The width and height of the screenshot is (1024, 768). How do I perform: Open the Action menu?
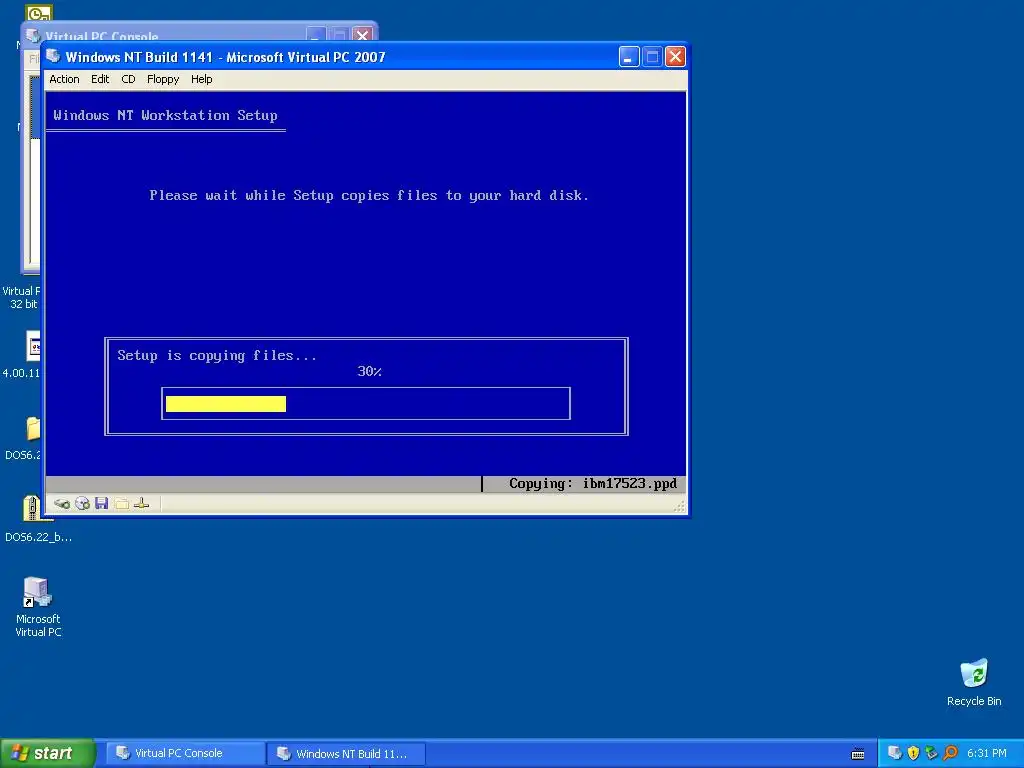[64, 79]
